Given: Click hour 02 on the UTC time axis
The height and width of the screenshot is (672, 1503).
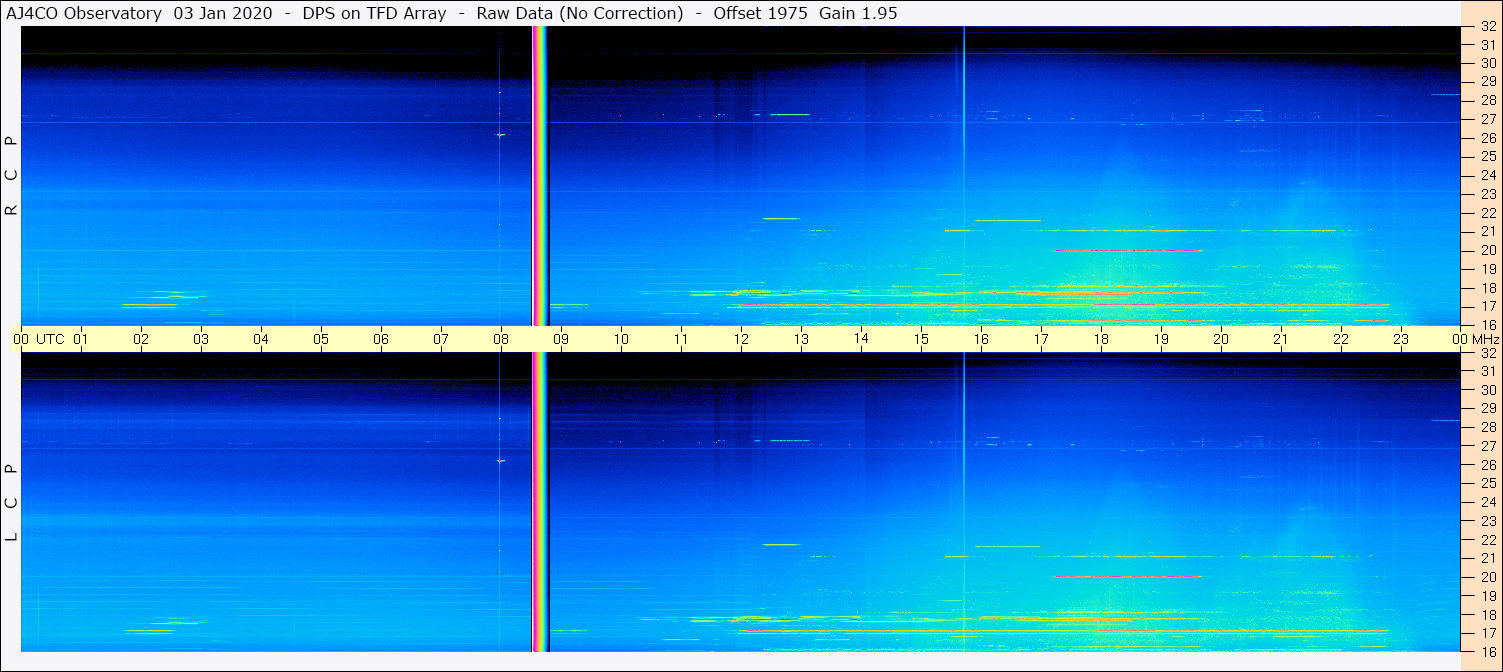Looking at the screenshot, I should [x=141, y=339].
